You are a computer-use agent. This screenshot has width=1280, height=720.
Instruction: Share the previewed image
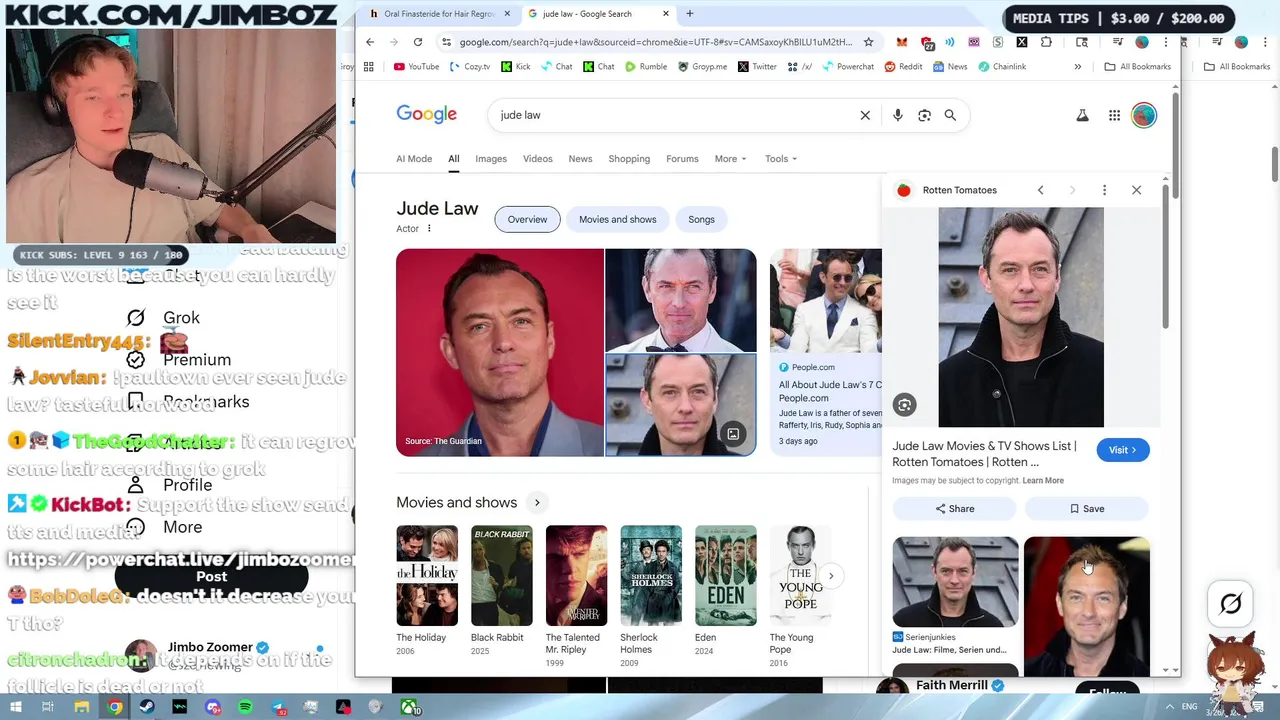pos(955,509)
